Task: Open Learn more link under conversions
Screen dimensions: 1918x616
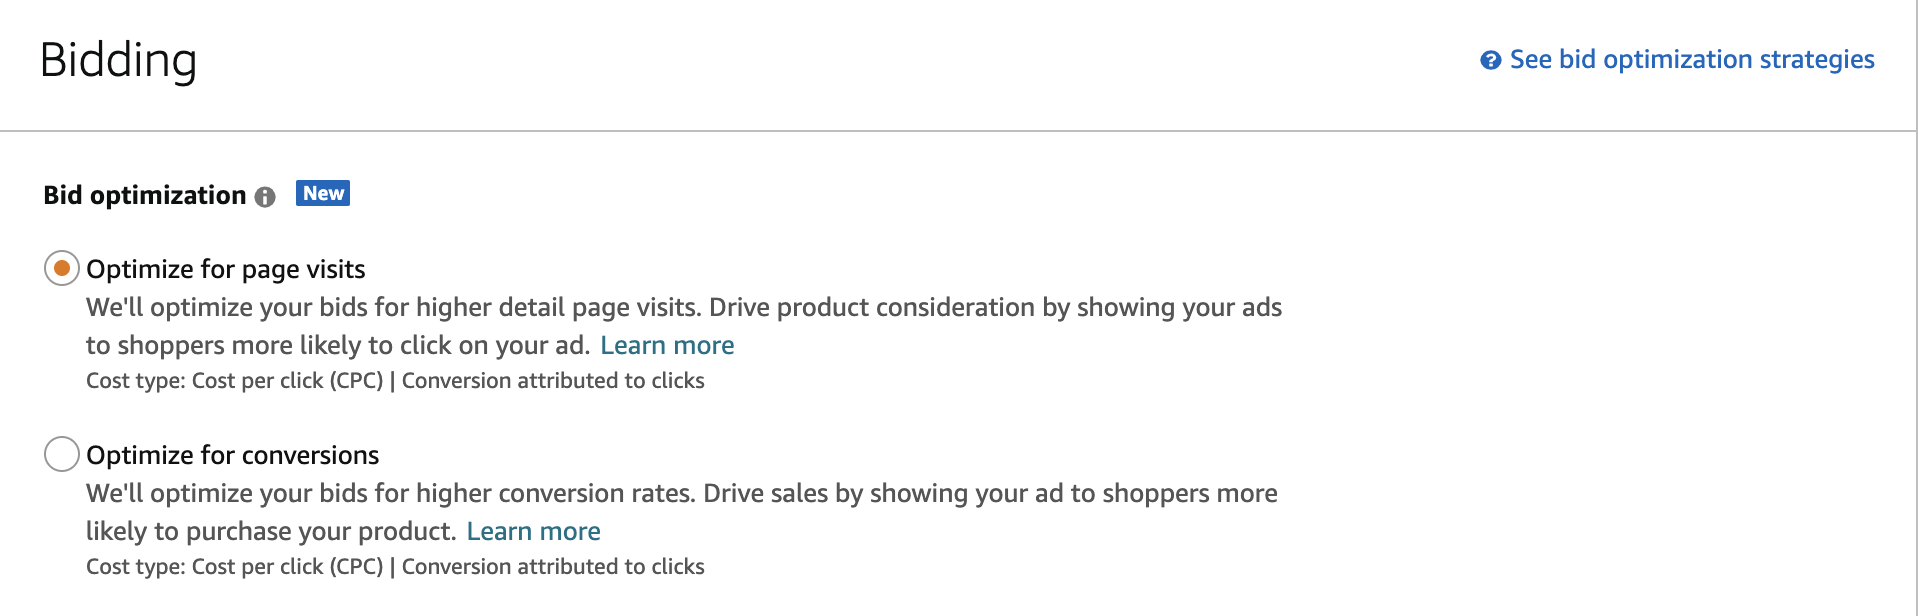Action: tap(533, 531)
